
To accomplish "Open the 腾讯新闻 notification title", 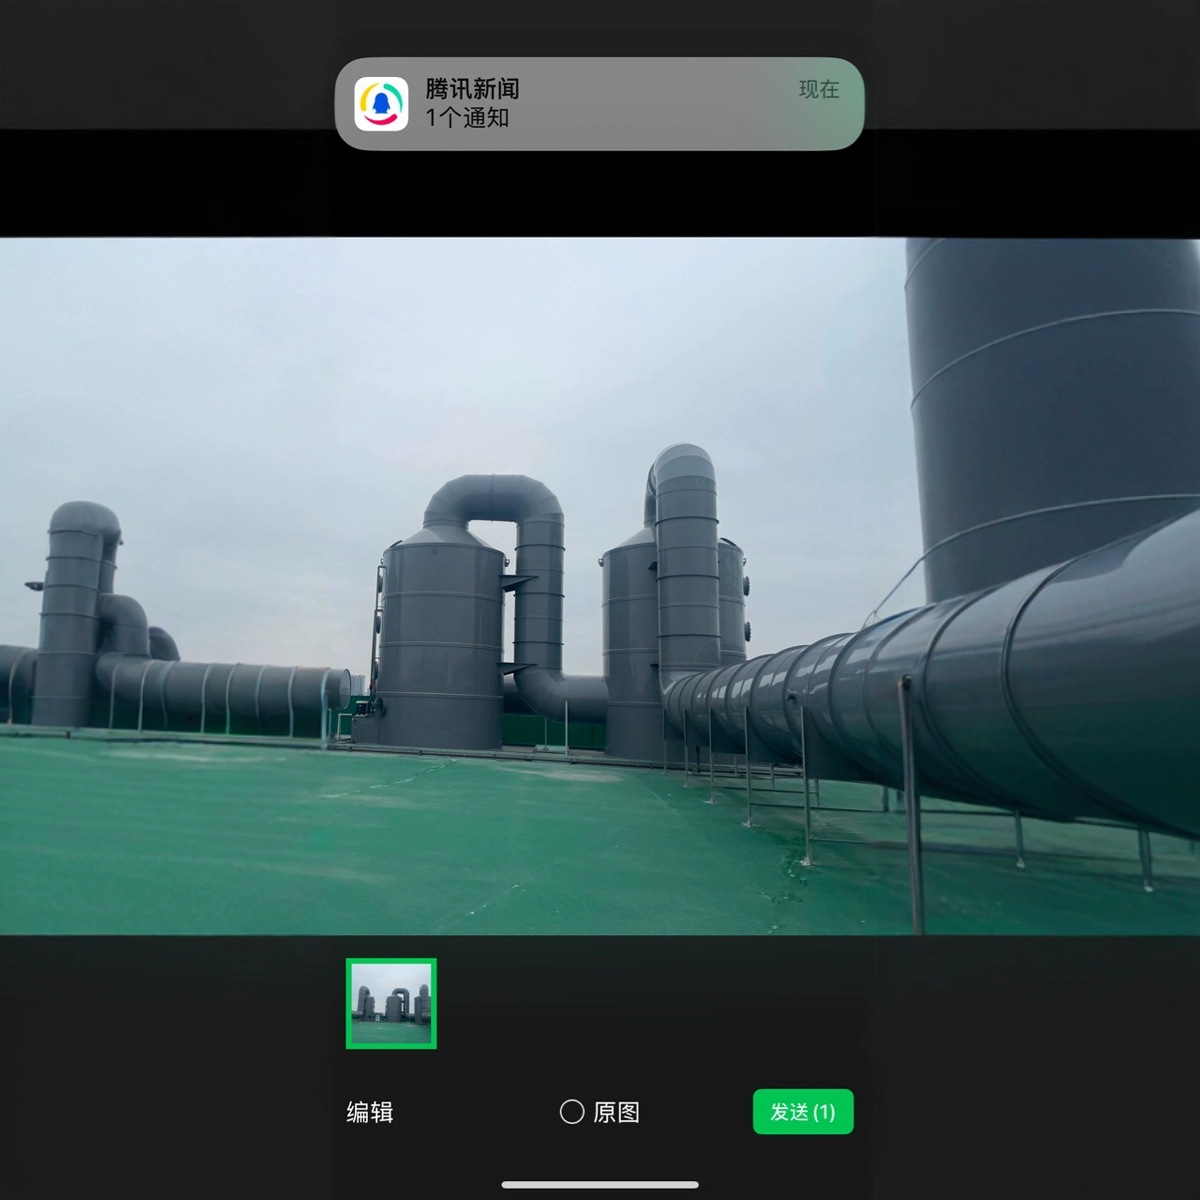I will [x=472, y=89].
